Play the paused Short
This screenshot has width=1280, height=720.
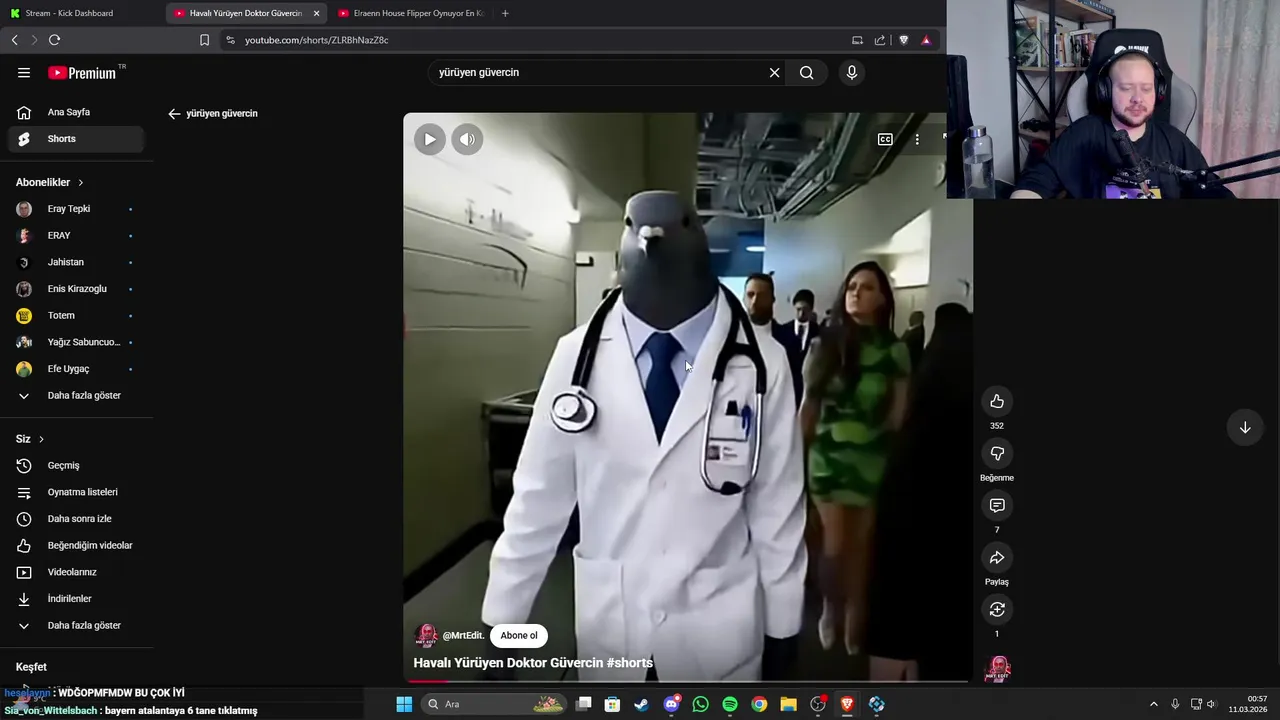pyautogui.click(x=430, y=140)
